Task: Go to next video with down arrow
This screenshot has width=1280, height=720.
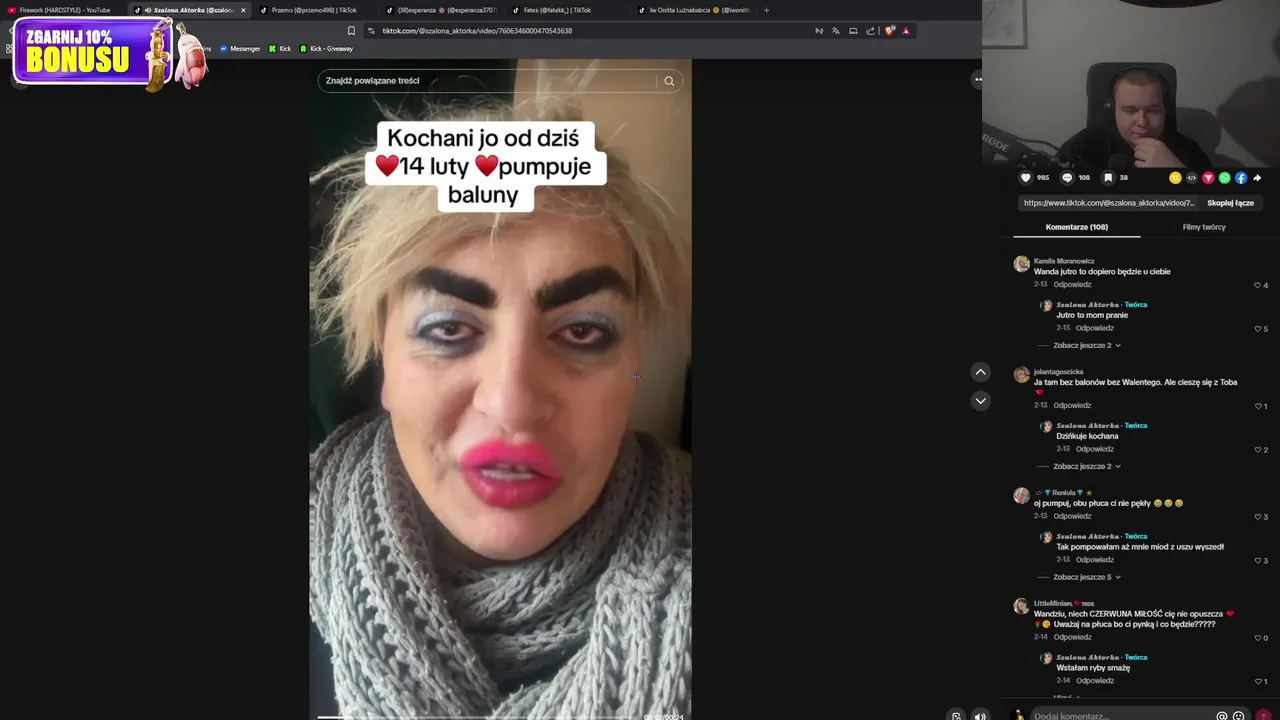Action: [980, 400]
